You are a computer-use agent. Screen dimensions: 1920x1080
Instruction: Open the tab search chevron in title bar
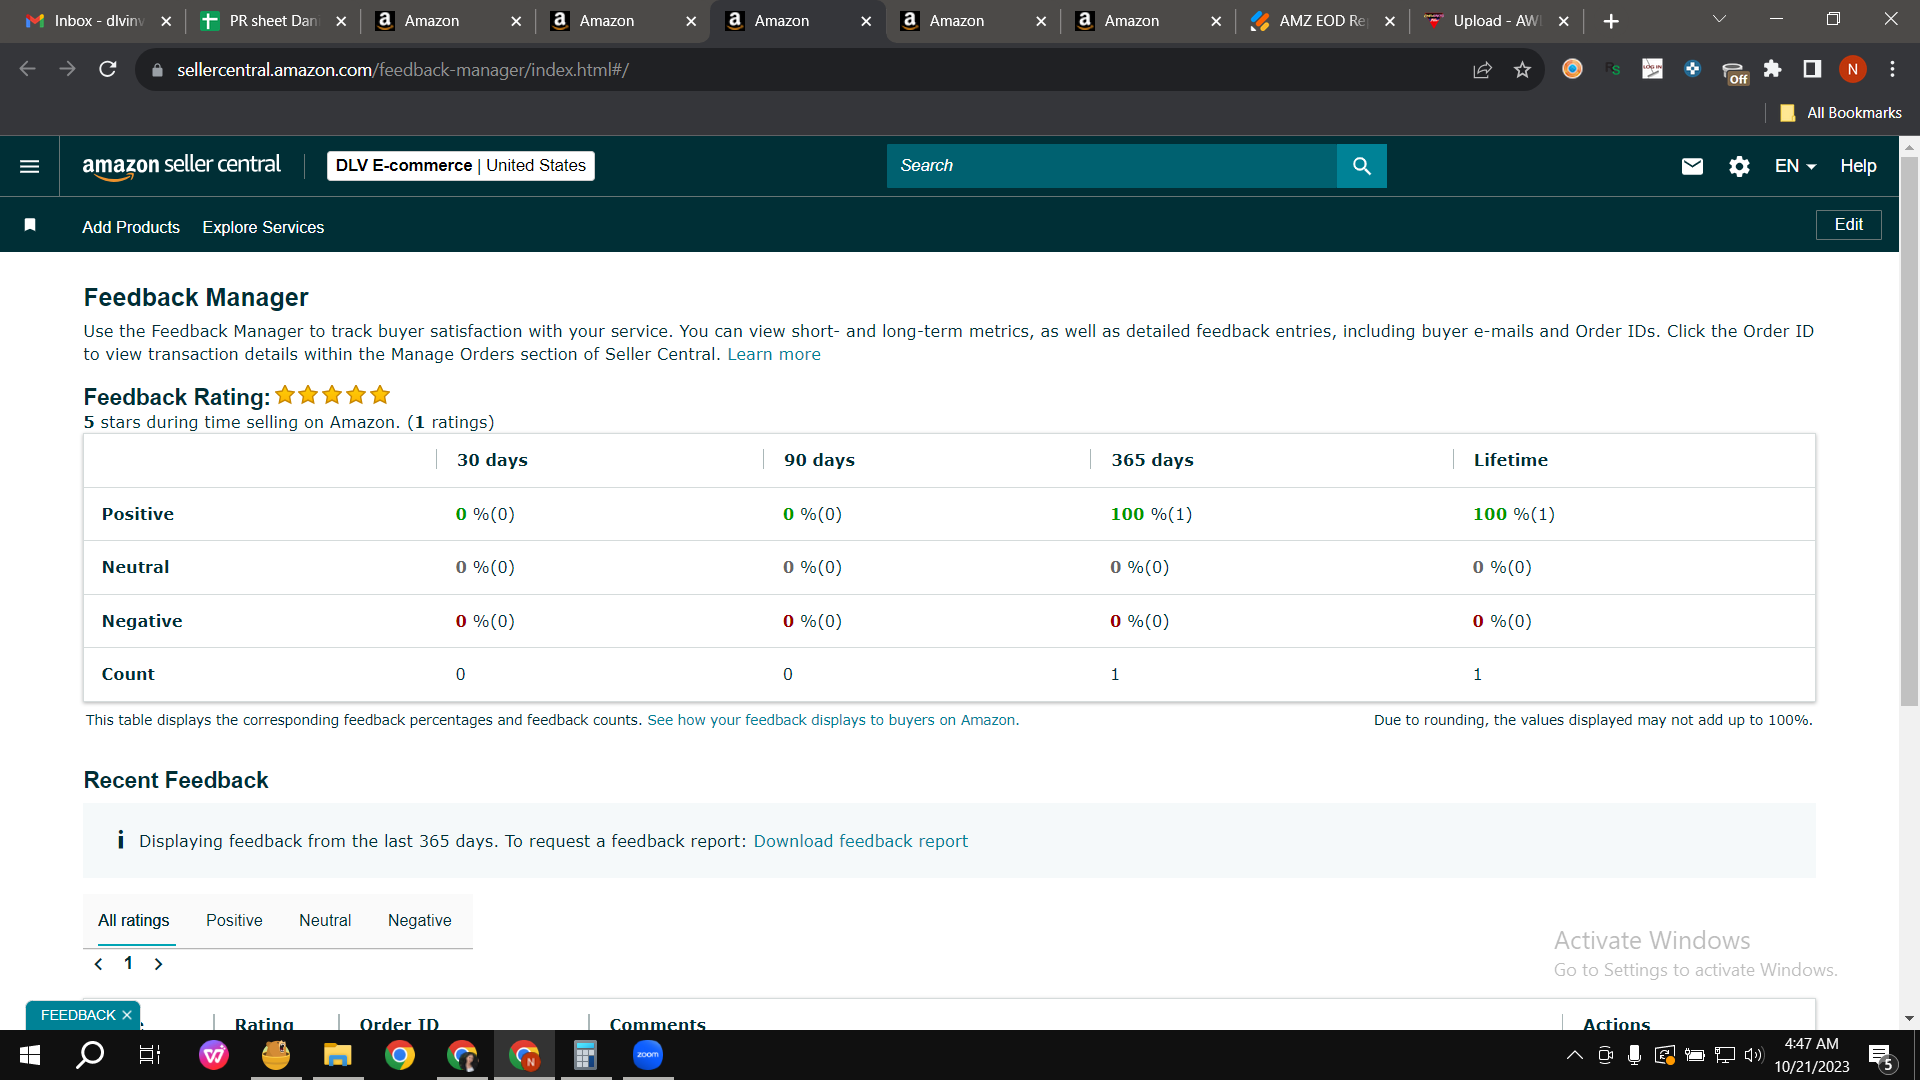[1719, 20]
